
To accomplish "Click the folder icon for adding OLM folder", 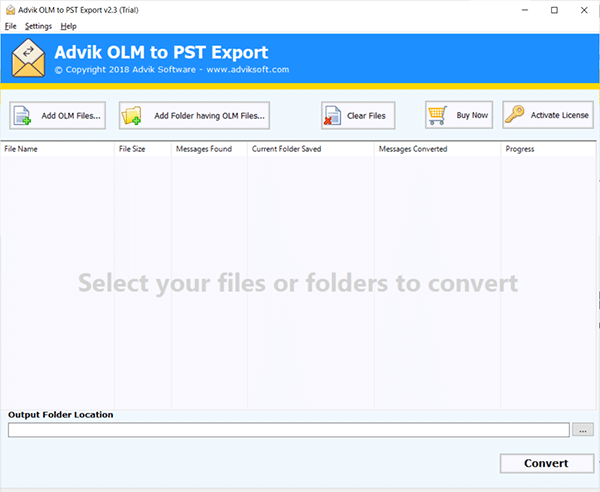I will [x=132, y=116].
